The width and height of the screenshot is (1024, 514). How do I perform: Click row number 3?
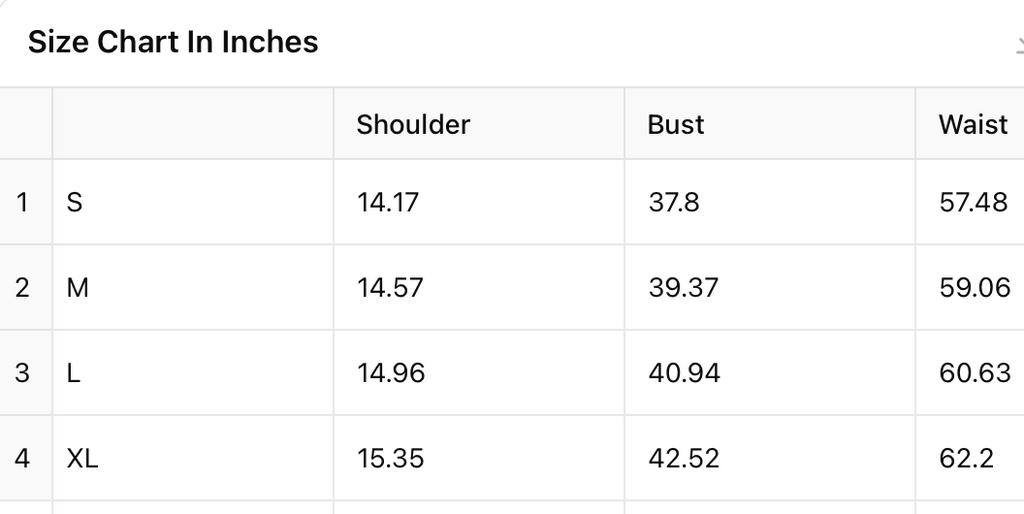(22, 373)
